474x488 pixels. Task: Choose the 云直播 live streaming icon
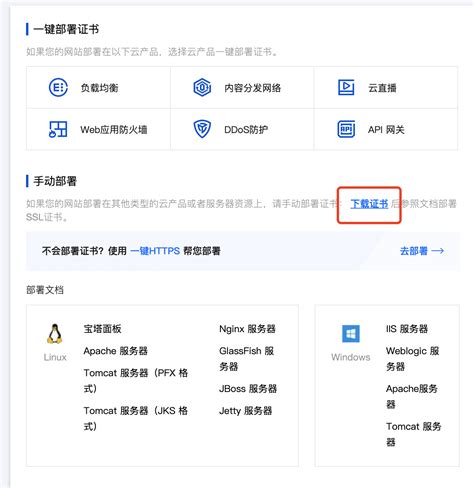(346, 87)
